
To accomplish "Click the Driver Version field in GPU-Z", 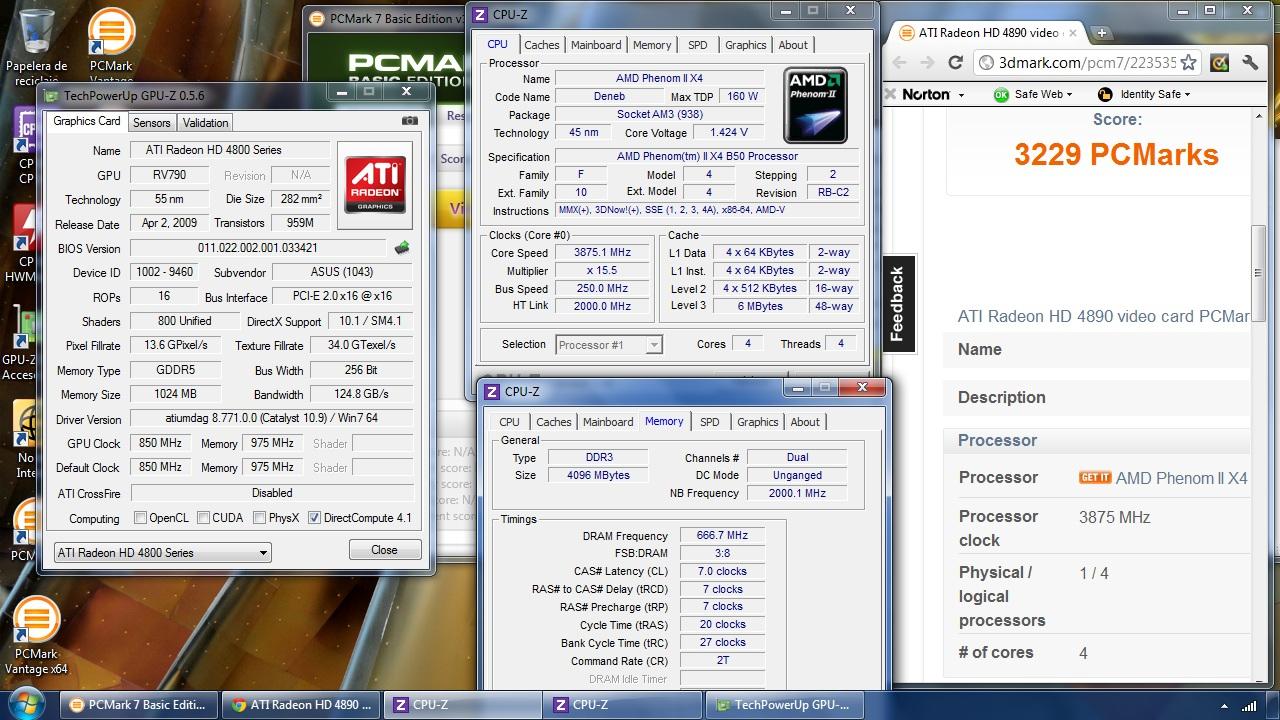I will point(272,419).
